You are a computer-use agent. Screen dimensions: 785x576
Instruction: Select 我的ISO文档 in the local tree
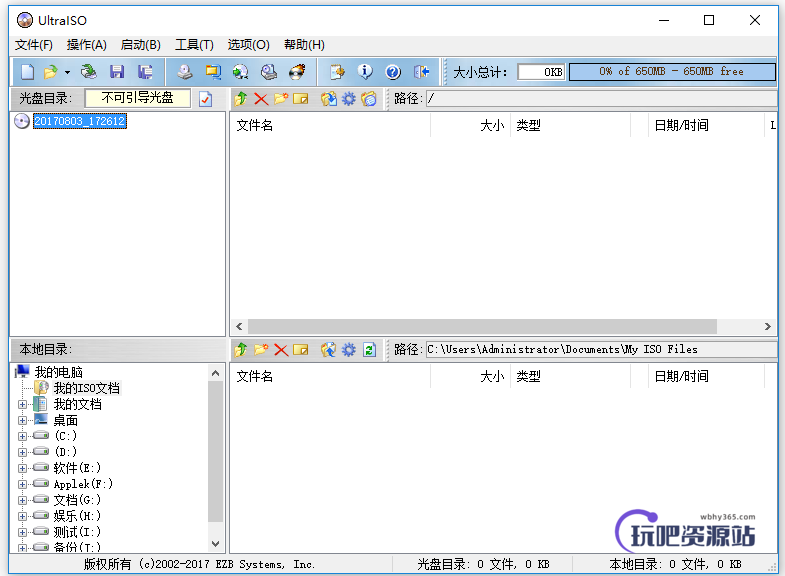(x=87, y=388)
